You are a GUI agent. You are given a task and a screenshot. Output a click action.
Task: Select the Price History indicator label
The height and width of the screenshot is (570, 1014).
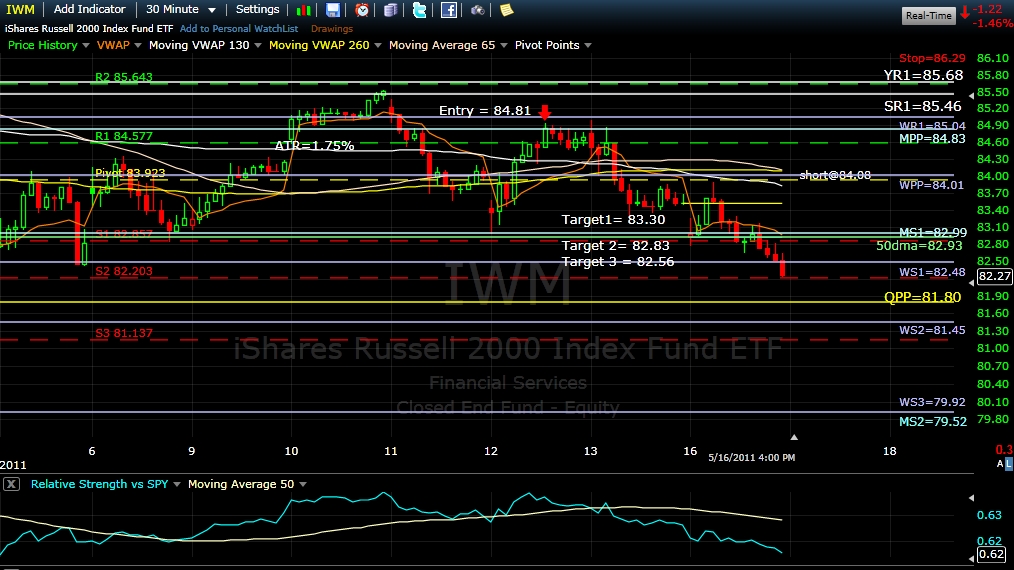point(43,45)
